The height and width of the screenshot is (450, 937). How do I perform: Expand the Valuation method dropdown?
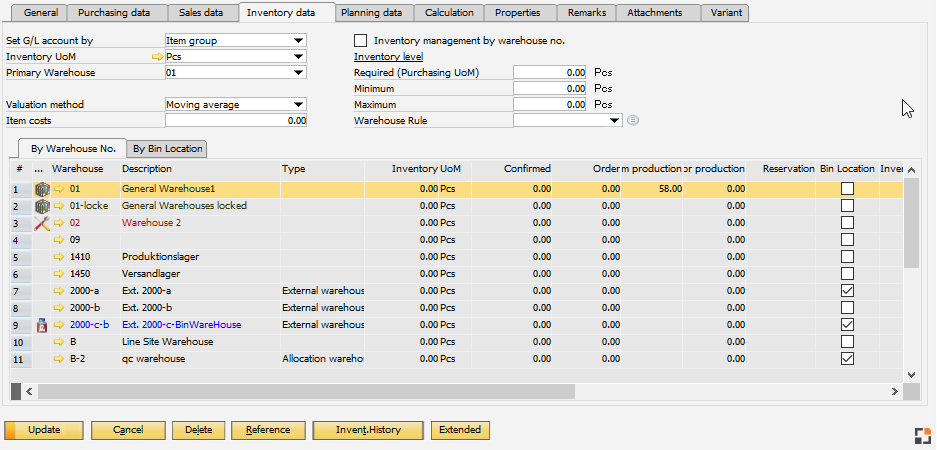coord(299,104)
